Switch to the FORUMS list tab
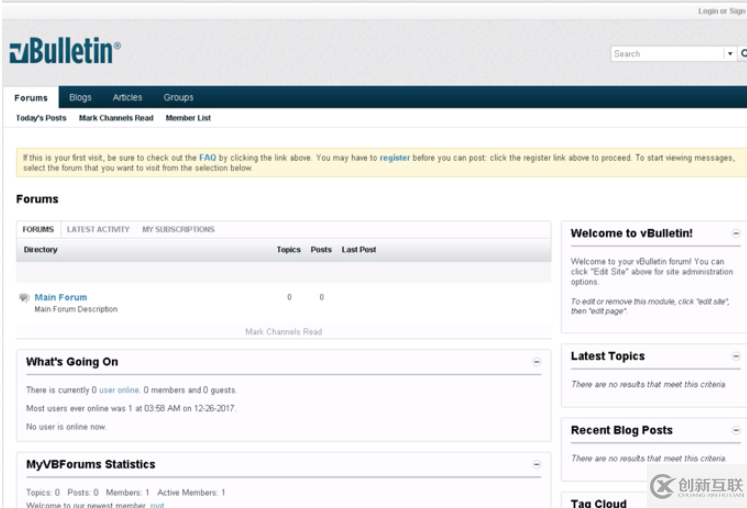The width and height of the screenshot is (747, 508). (38, 230)
